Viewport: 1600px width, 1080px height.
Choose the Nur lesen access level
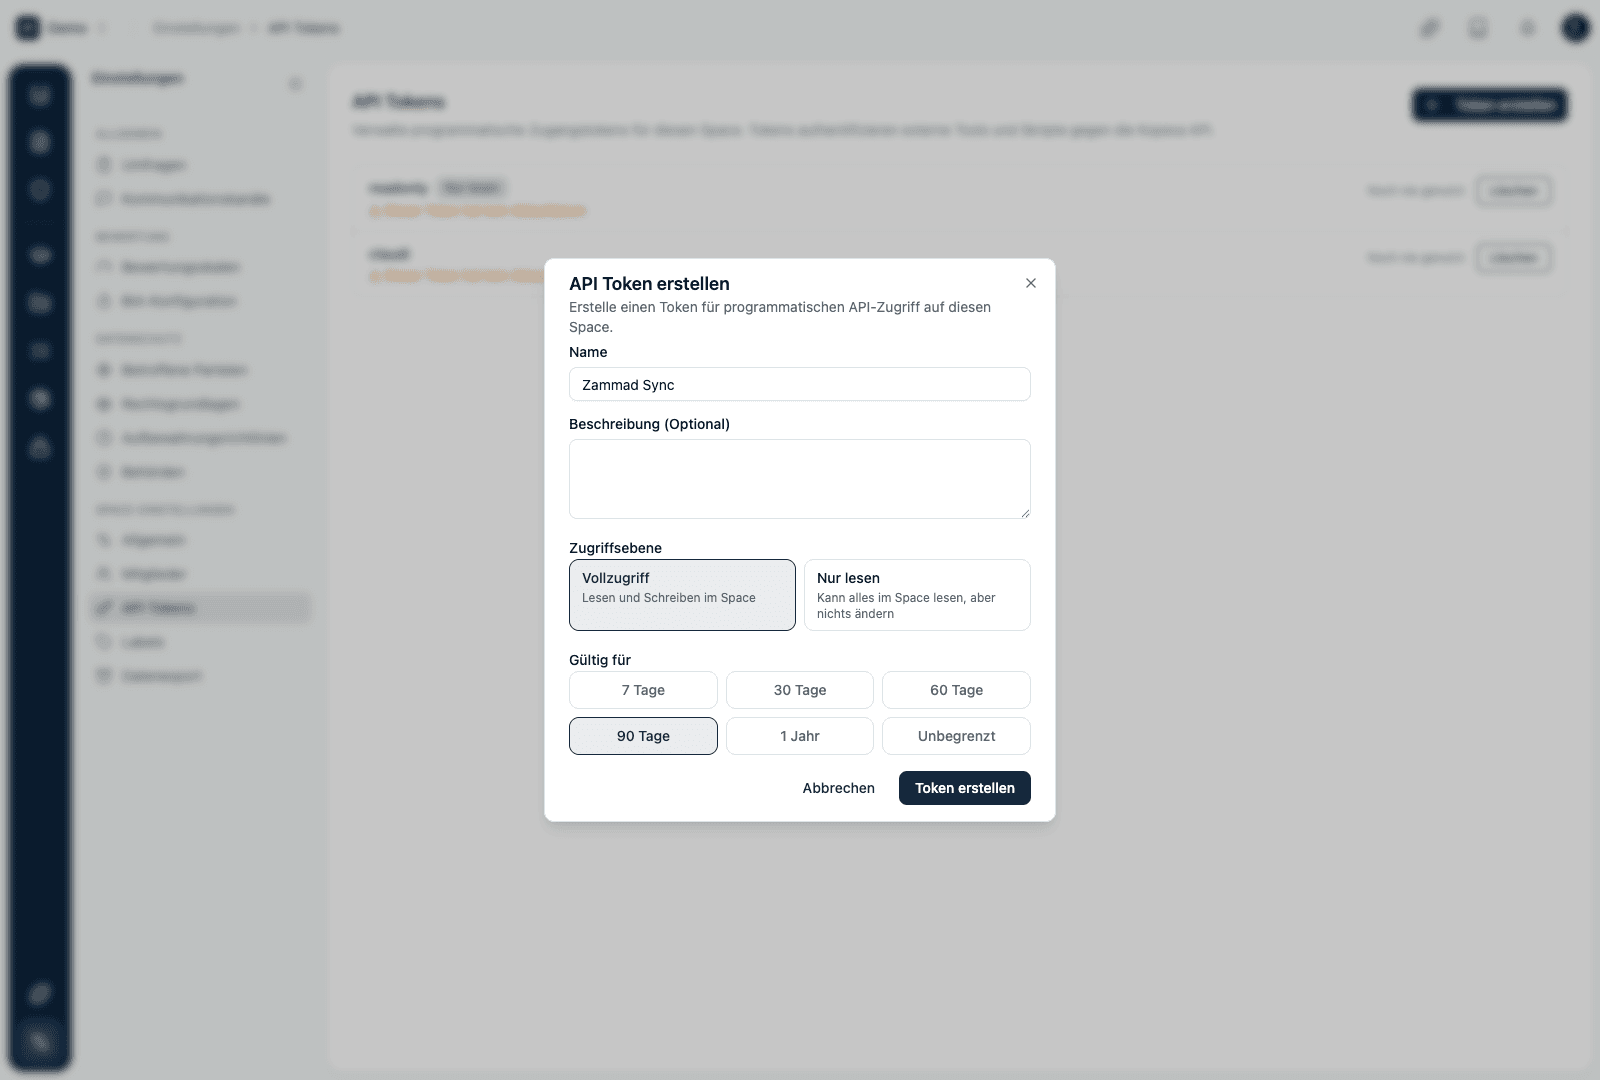[x=917, y=595]
